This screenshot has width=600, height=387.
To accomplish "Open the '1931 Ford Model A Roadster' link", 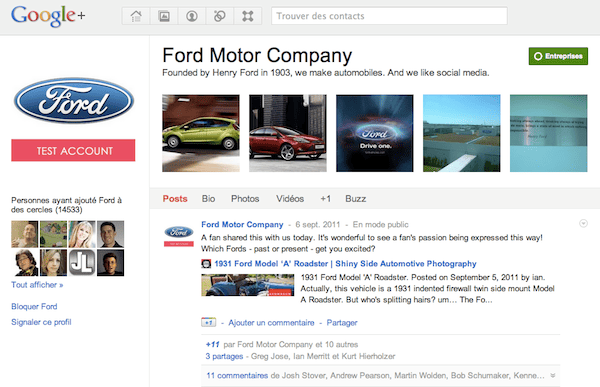I will [345, 263].
